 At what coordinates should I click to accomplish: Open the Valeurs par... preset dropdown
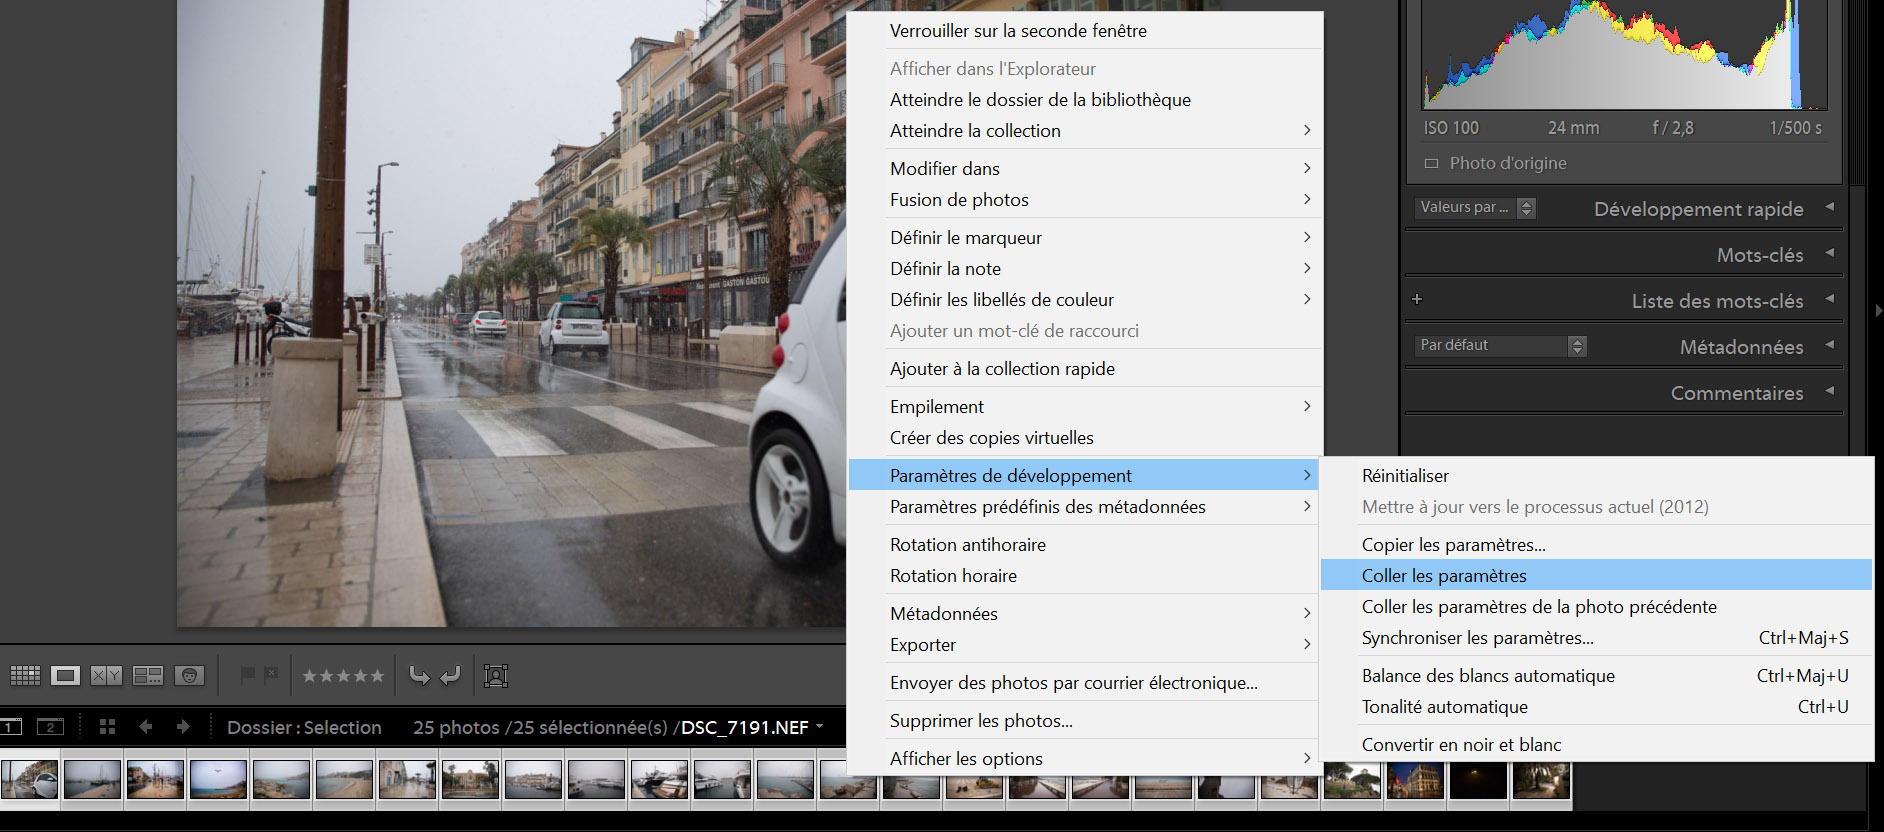coord(1475,208)
